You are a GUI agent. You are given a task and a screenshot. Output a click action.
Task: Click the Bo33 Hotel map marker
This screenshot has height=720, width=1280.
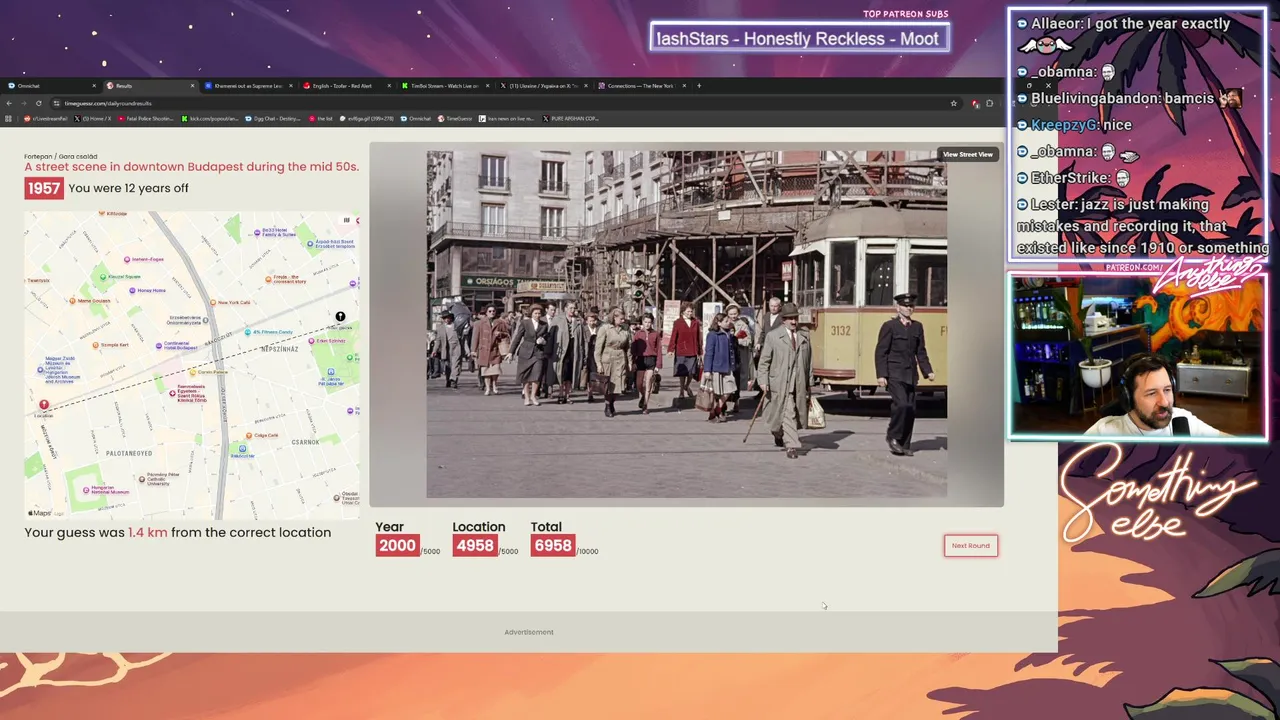257,232
